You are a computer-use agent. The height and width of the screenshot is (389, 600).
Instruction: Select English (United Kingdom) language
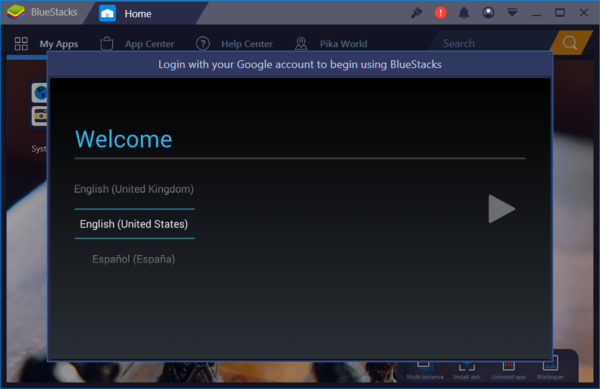click(x=134, y=189)
